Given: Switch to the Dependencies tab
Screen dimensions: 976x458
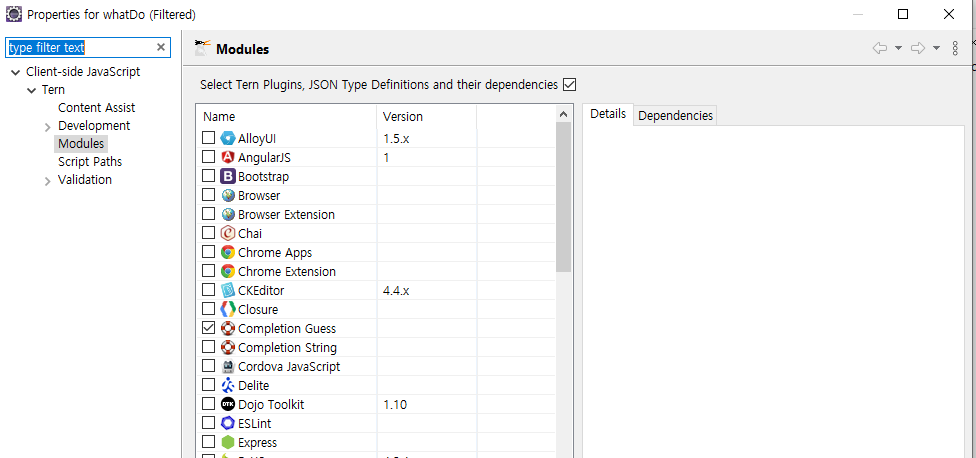Looking at the screenshot, I should [675, 115].
